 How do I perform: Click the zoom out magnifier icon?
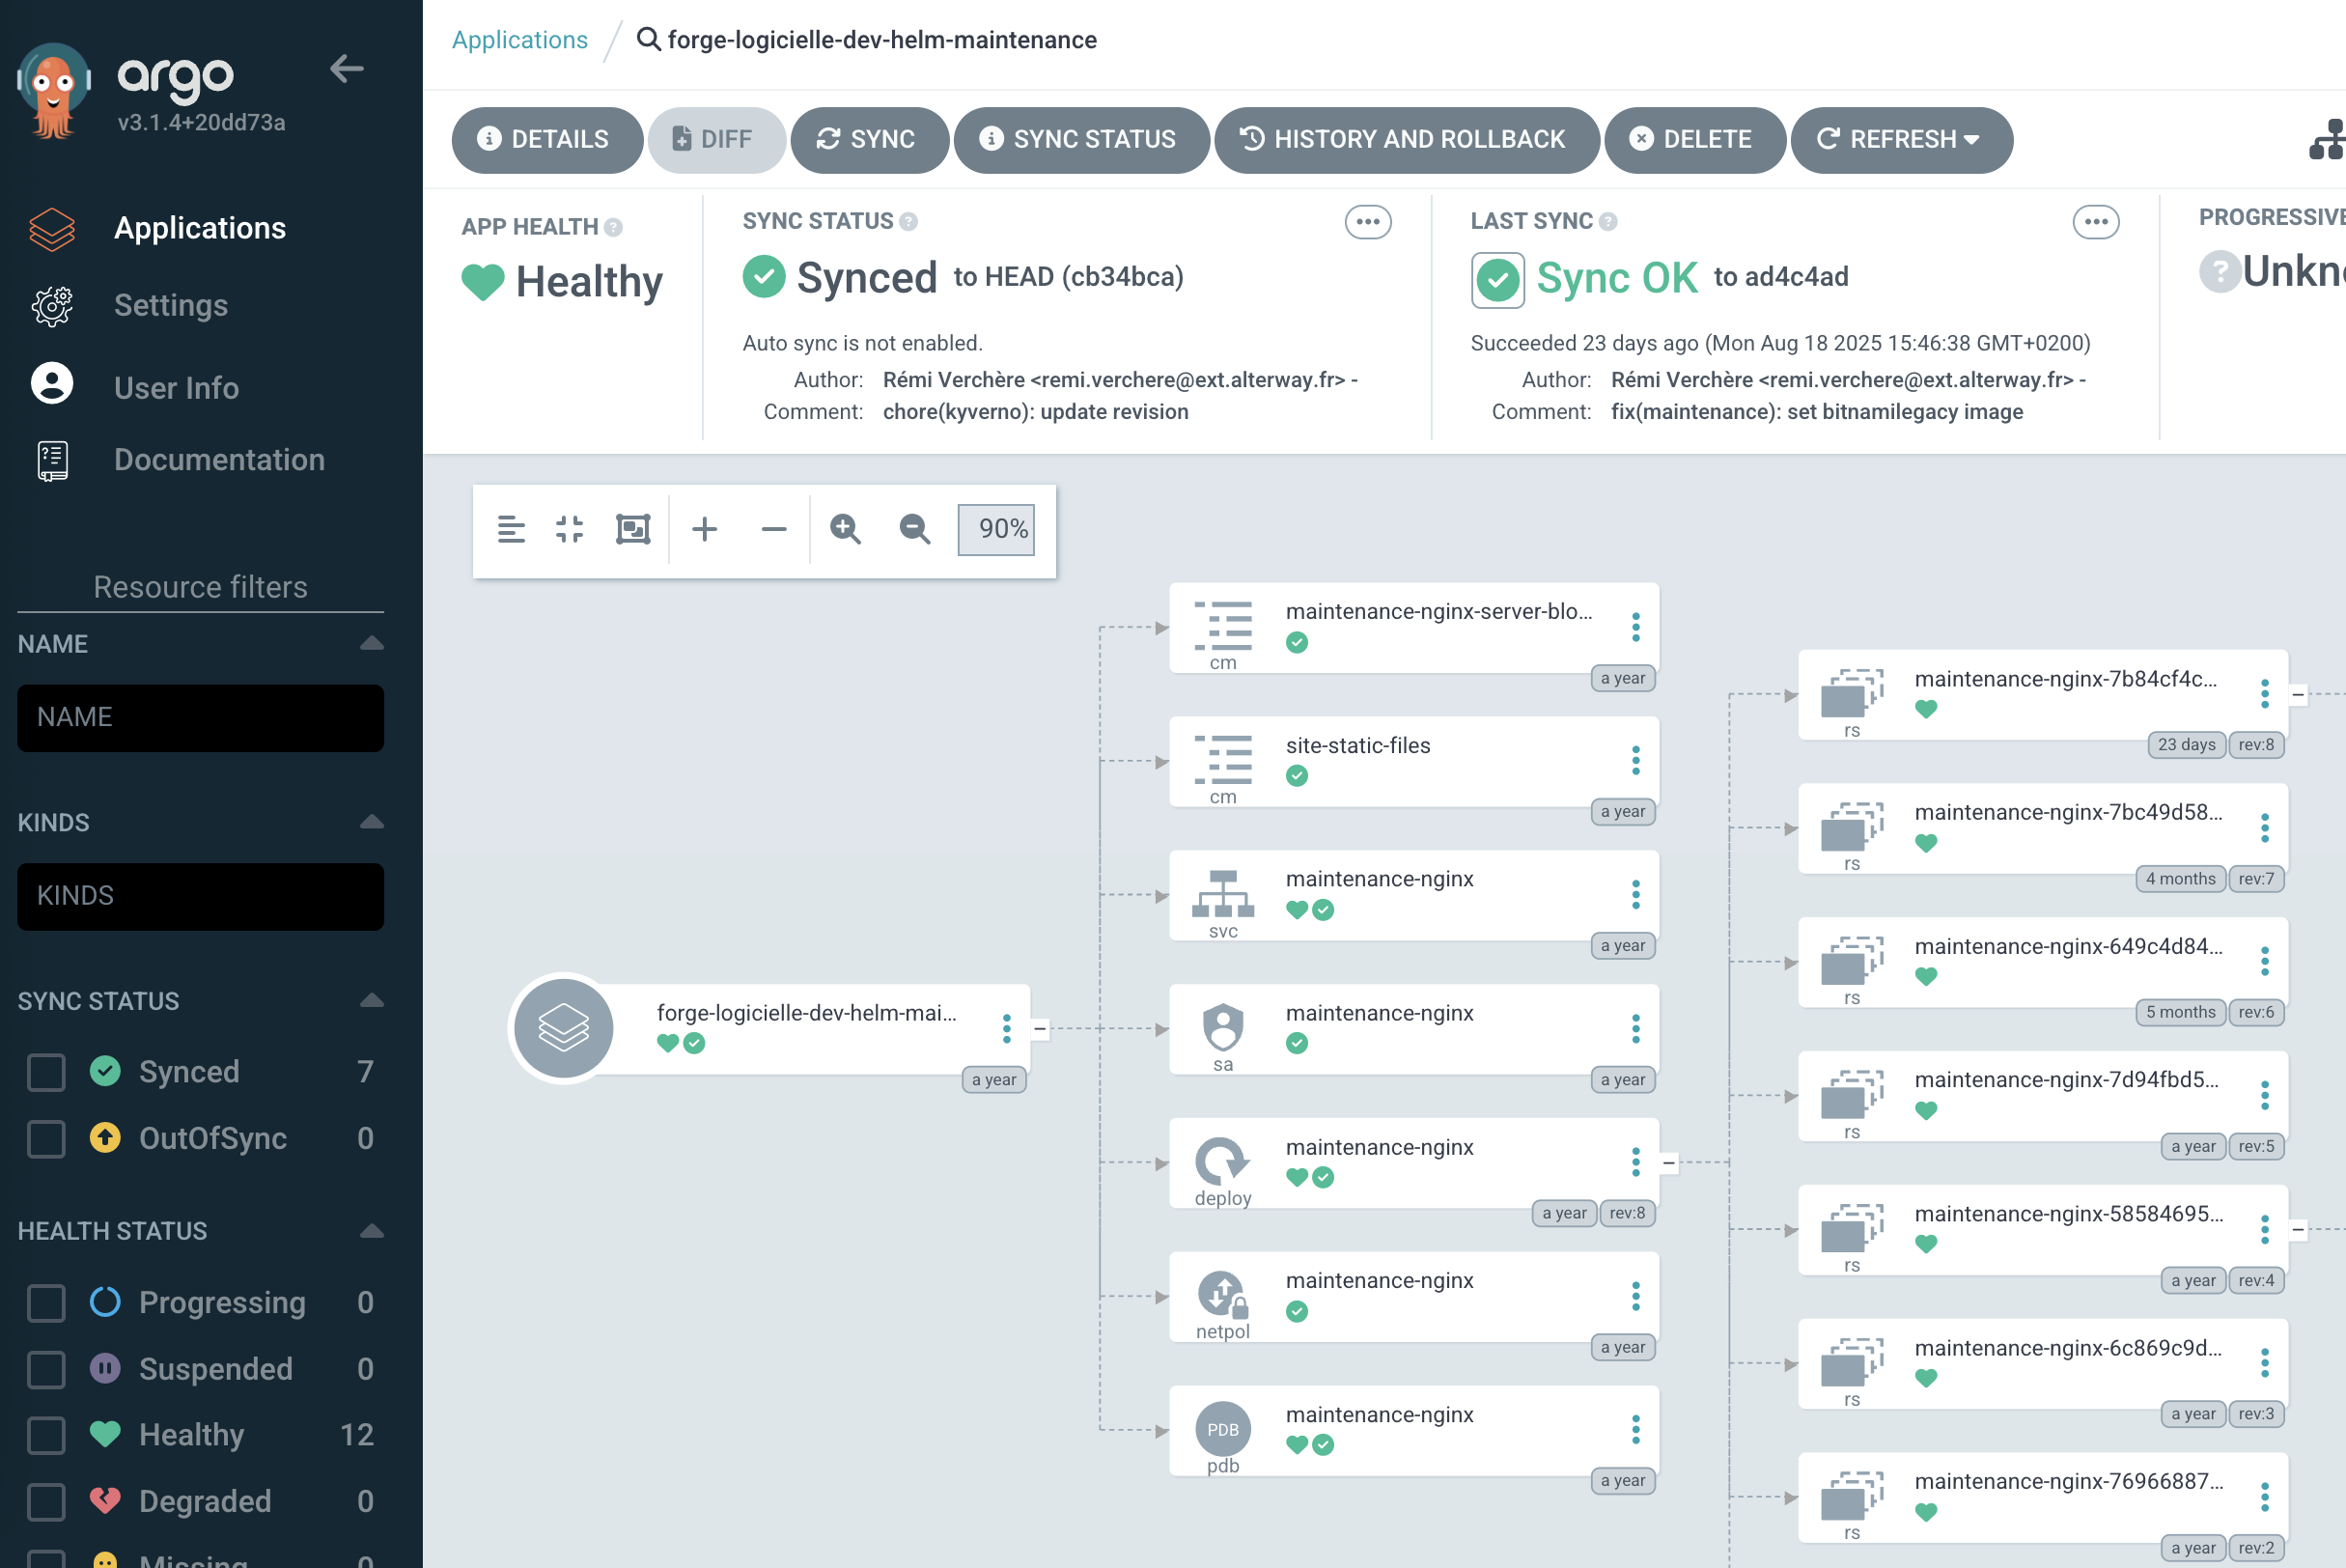click(914, 529)
